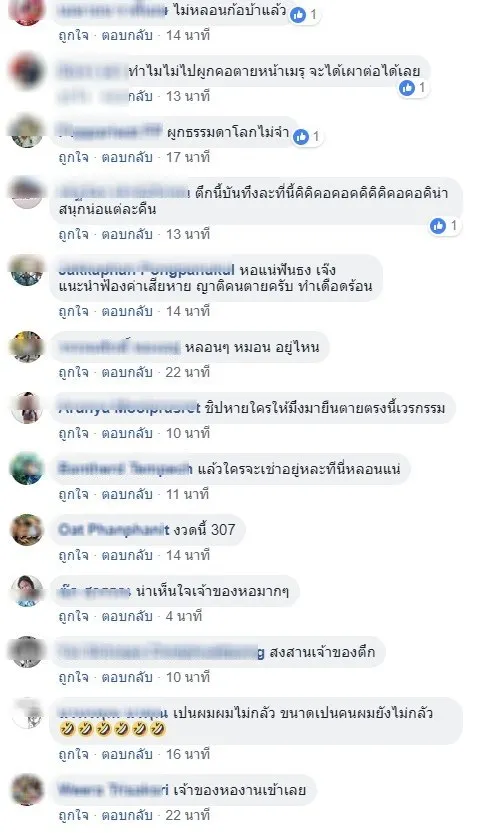Open avatar of commenter who wrote งวดนี้ 307
This screenshot has width=495, height=833.
(x=27, y=530)
